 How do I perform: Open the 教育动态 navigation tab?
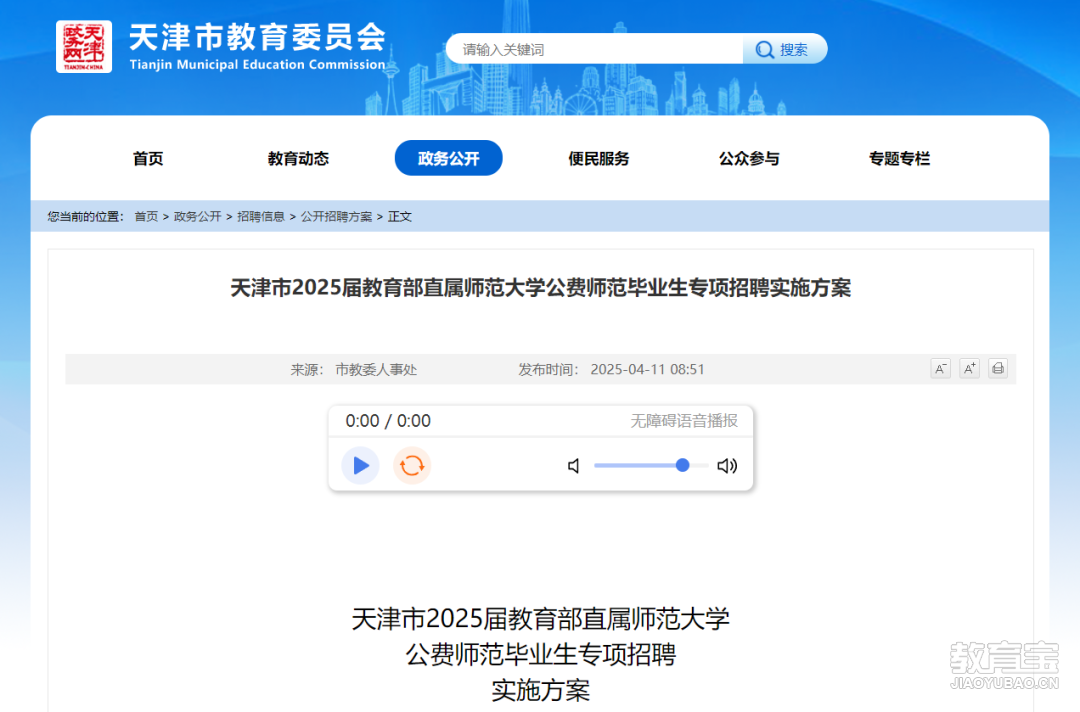298,158
